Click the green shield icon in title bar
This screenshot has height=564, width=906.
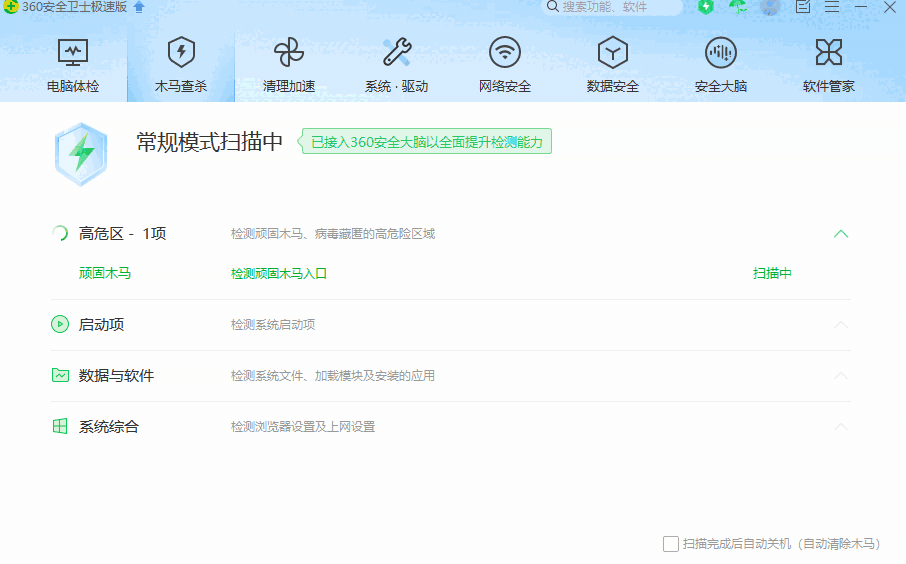(x=706, y=7)
